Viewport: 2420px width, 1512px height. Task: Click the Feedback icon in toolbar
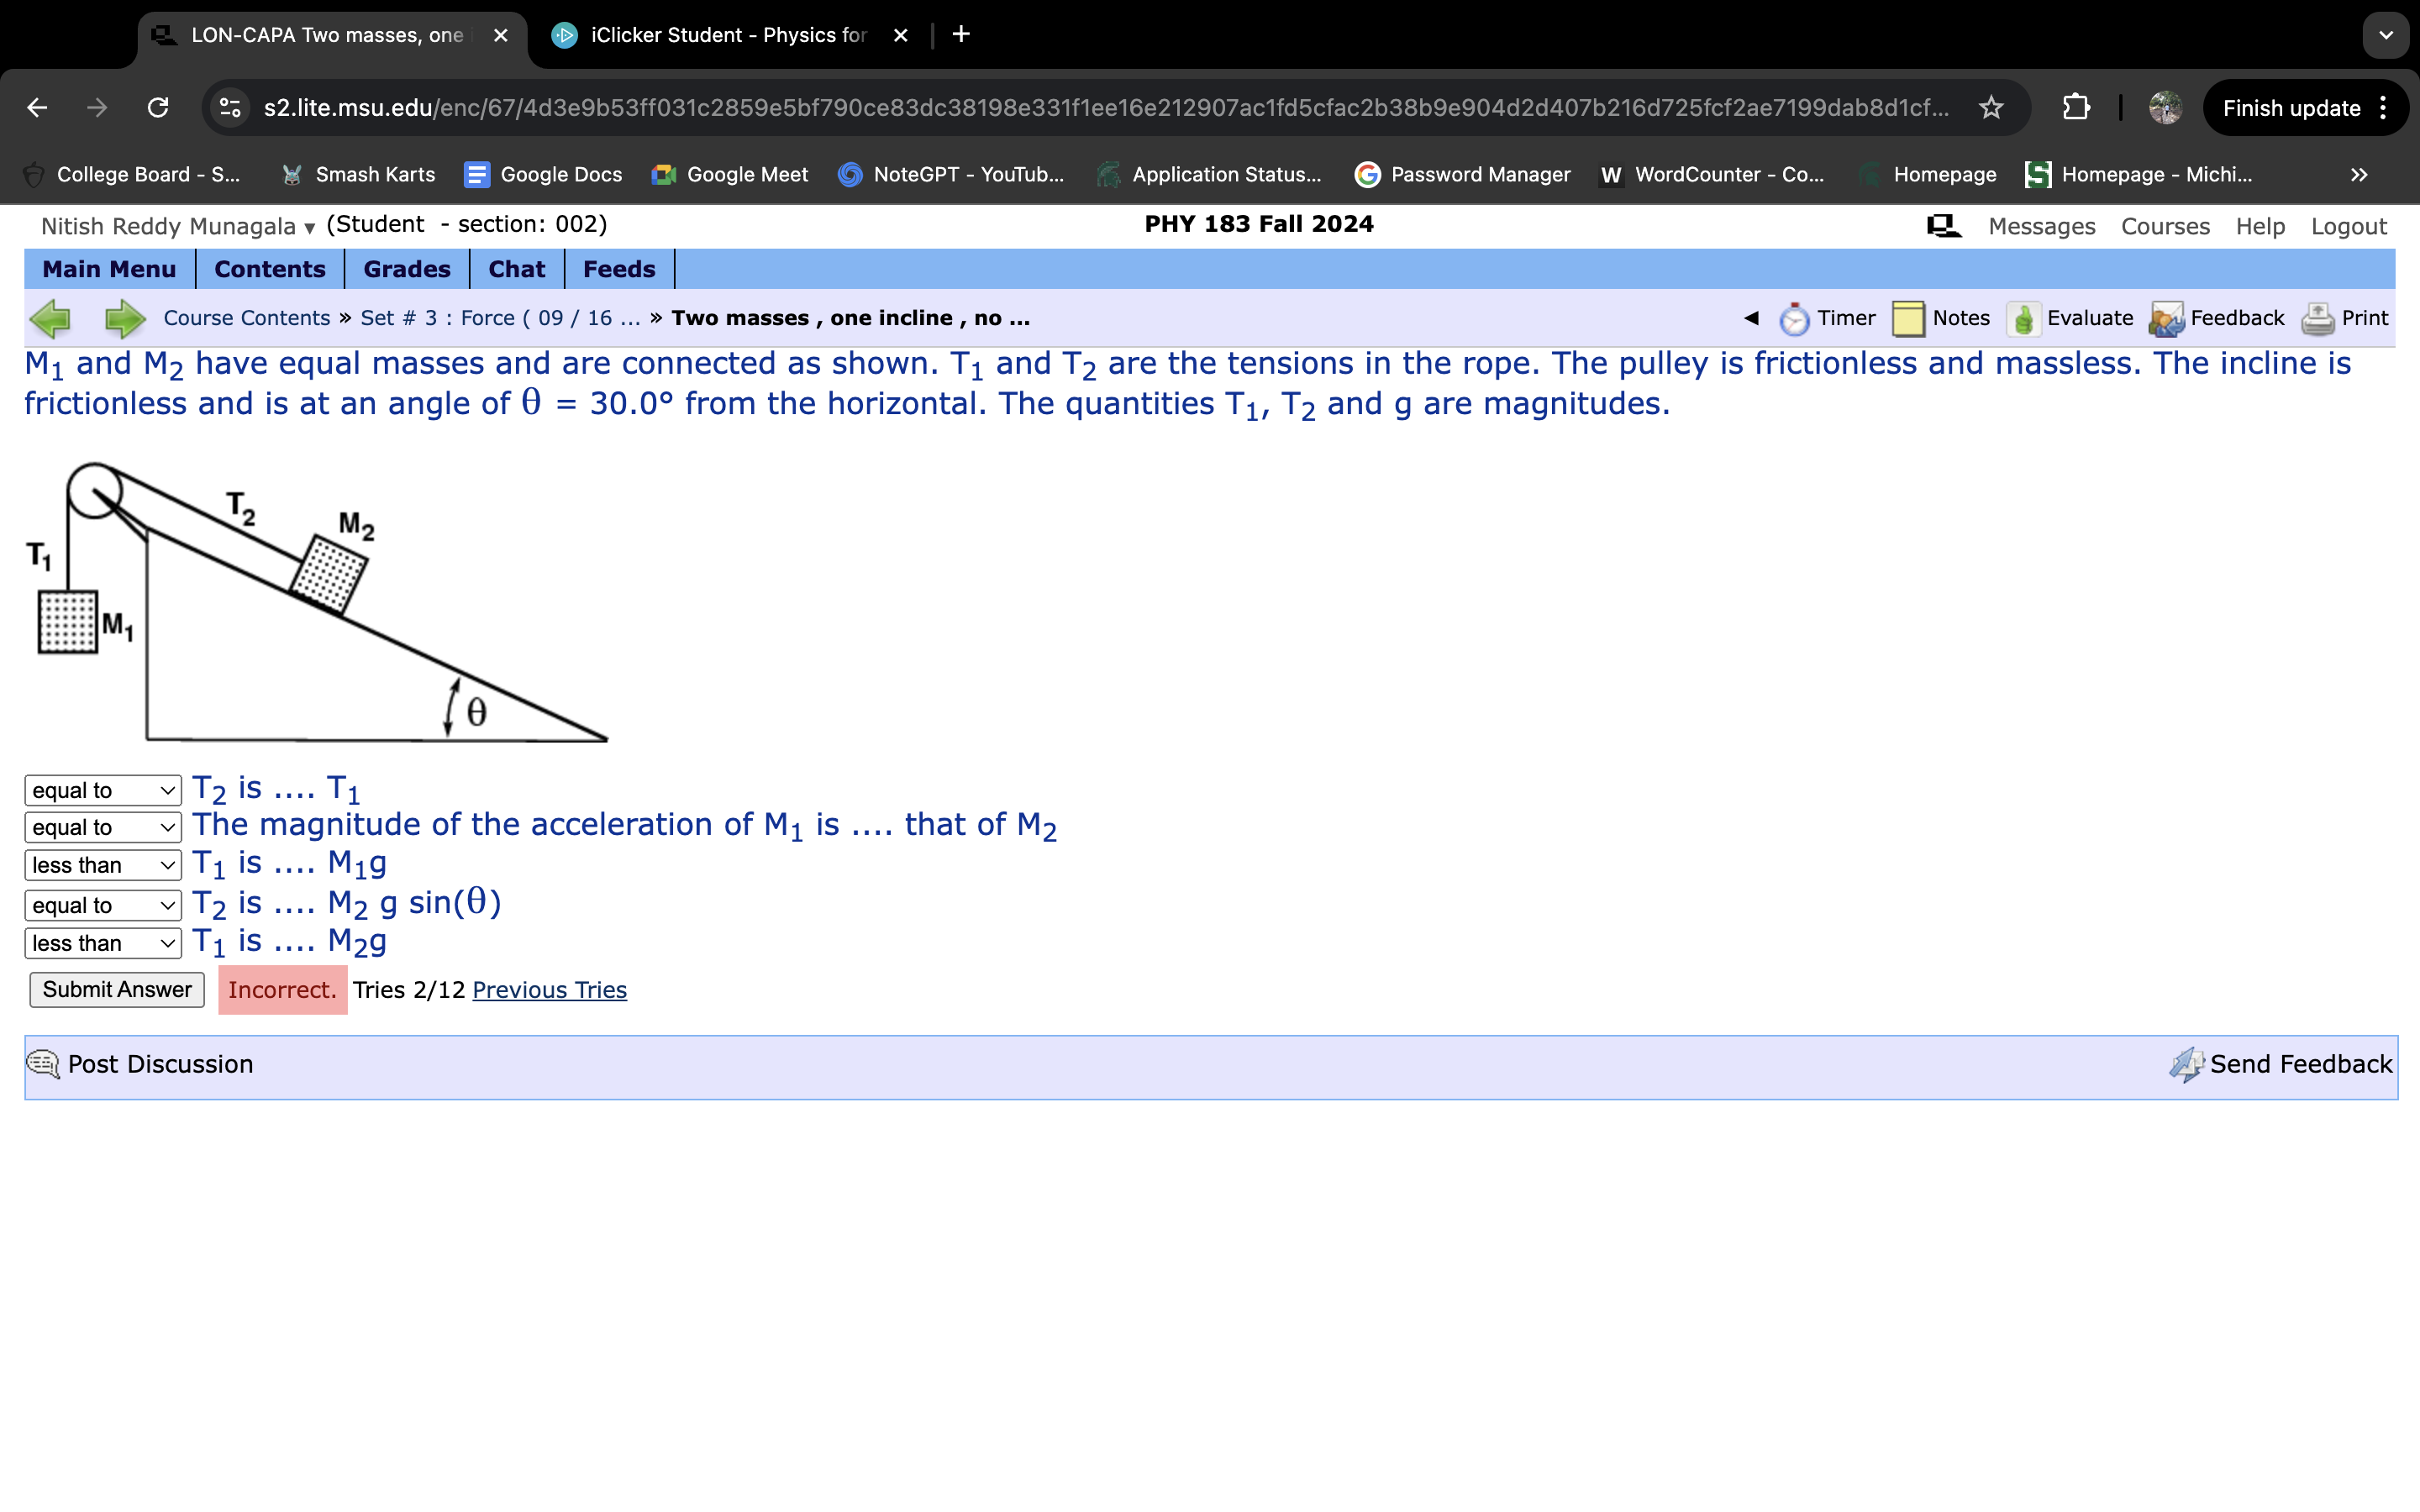point(2166,319)
